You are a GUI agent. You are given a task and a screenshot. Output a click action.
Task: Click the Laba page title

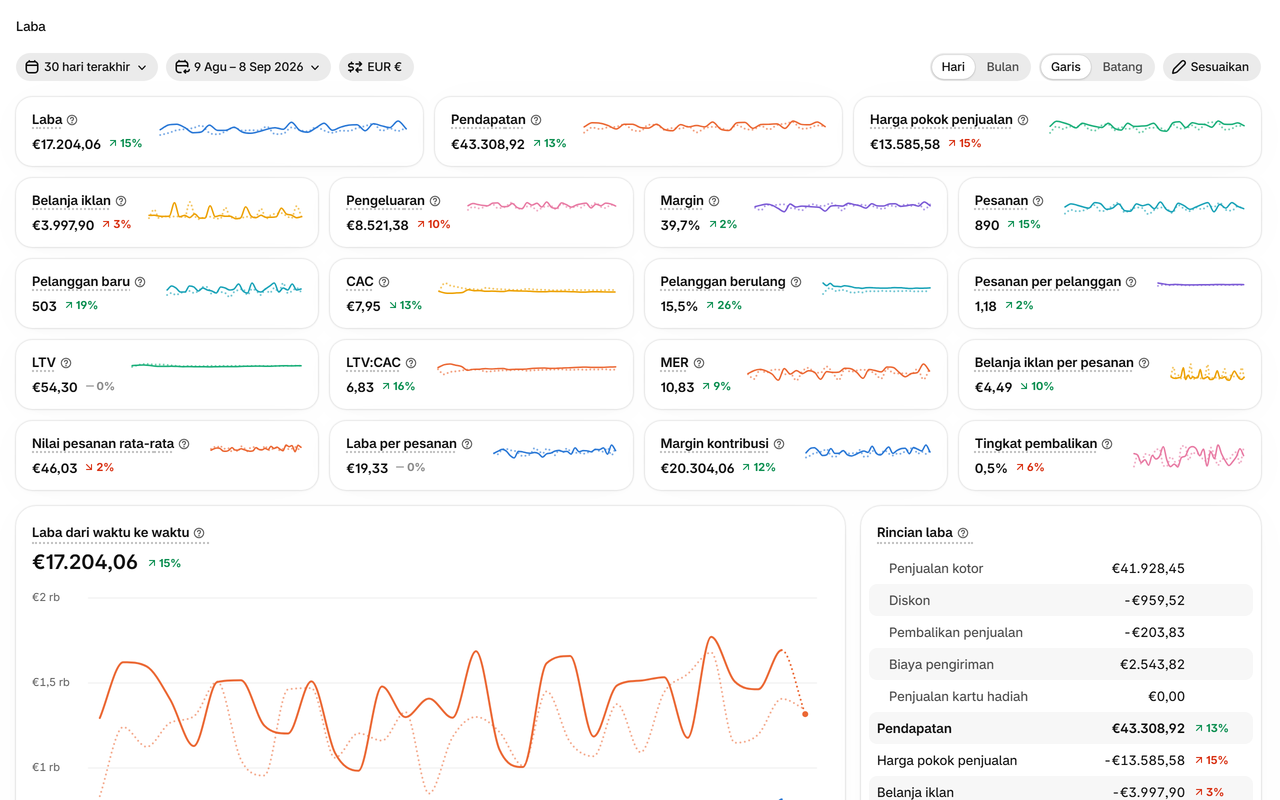31,27
